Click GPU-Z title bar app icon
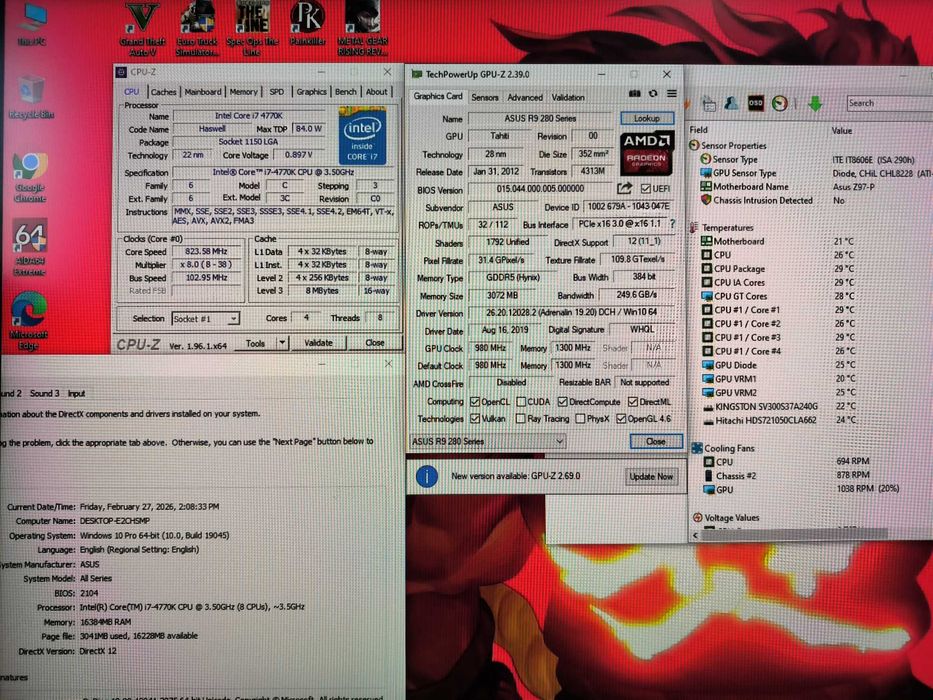Viewport: 933px width, 700px height. [417, 74]
